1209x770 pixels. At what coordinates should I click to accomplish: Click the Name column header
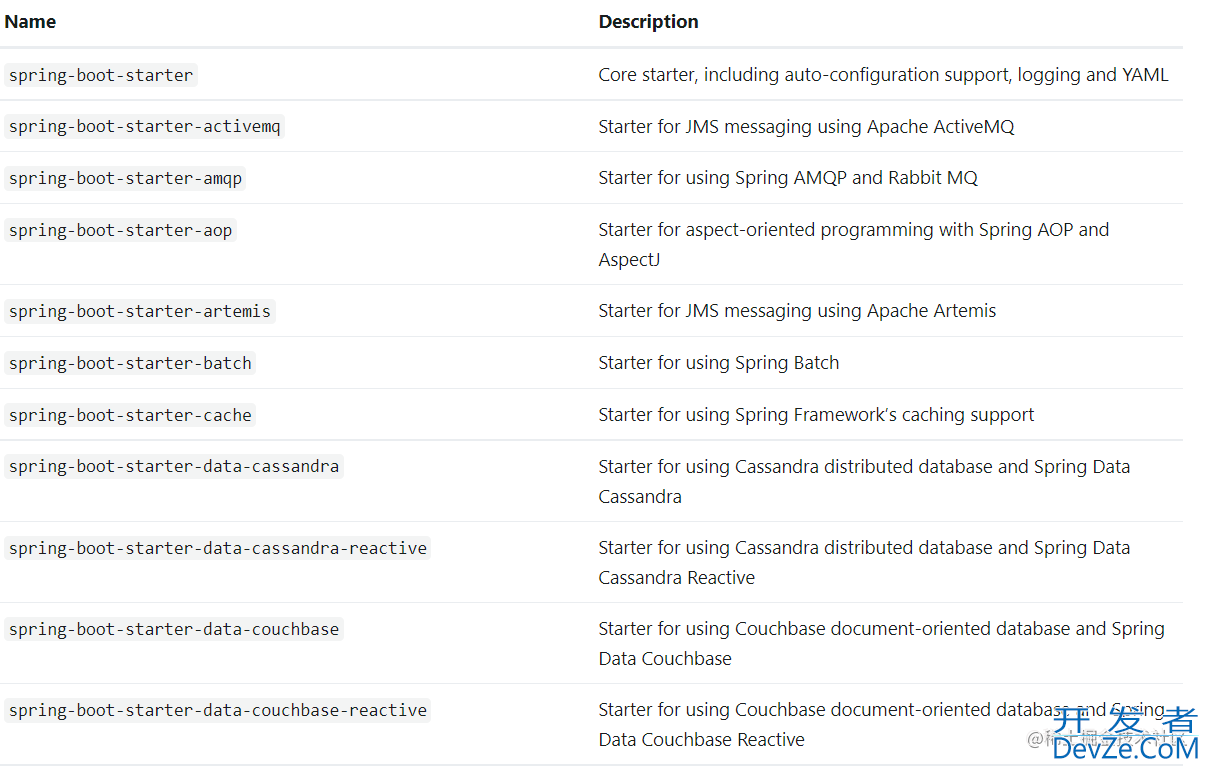[x=30, y=21]
